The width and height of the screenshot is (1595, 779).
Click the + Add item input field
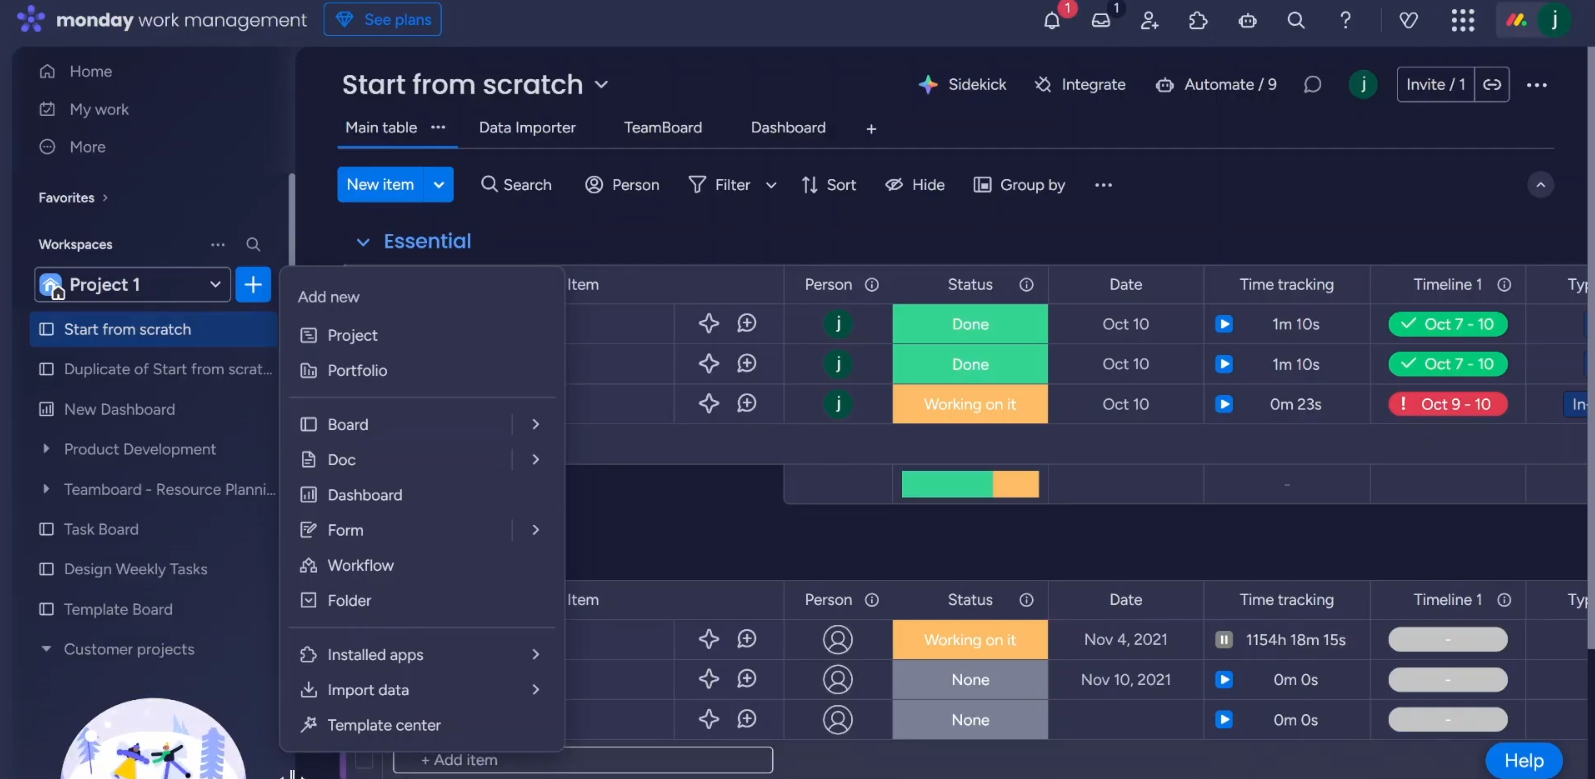(583, 760)
